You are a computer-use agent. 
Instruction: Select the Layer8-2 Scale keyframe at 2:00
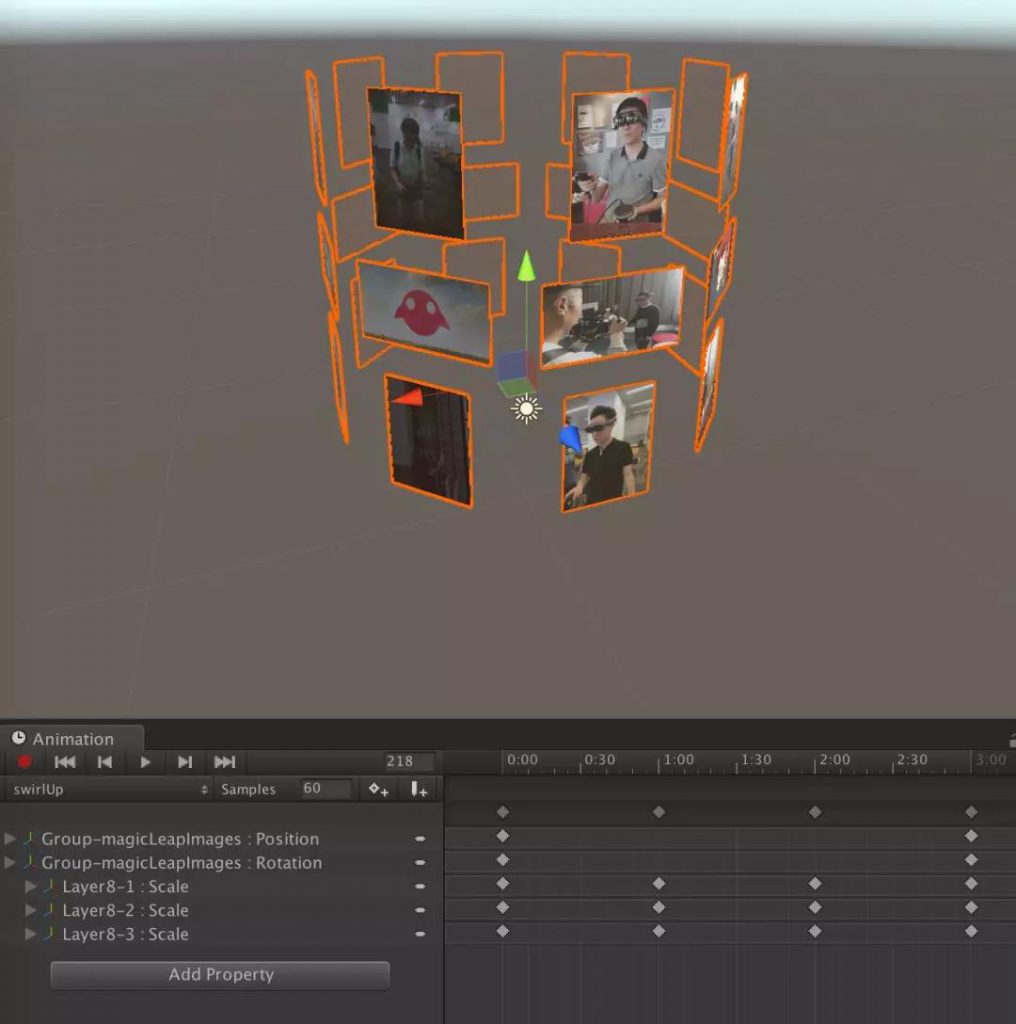(x=815, y=907)
